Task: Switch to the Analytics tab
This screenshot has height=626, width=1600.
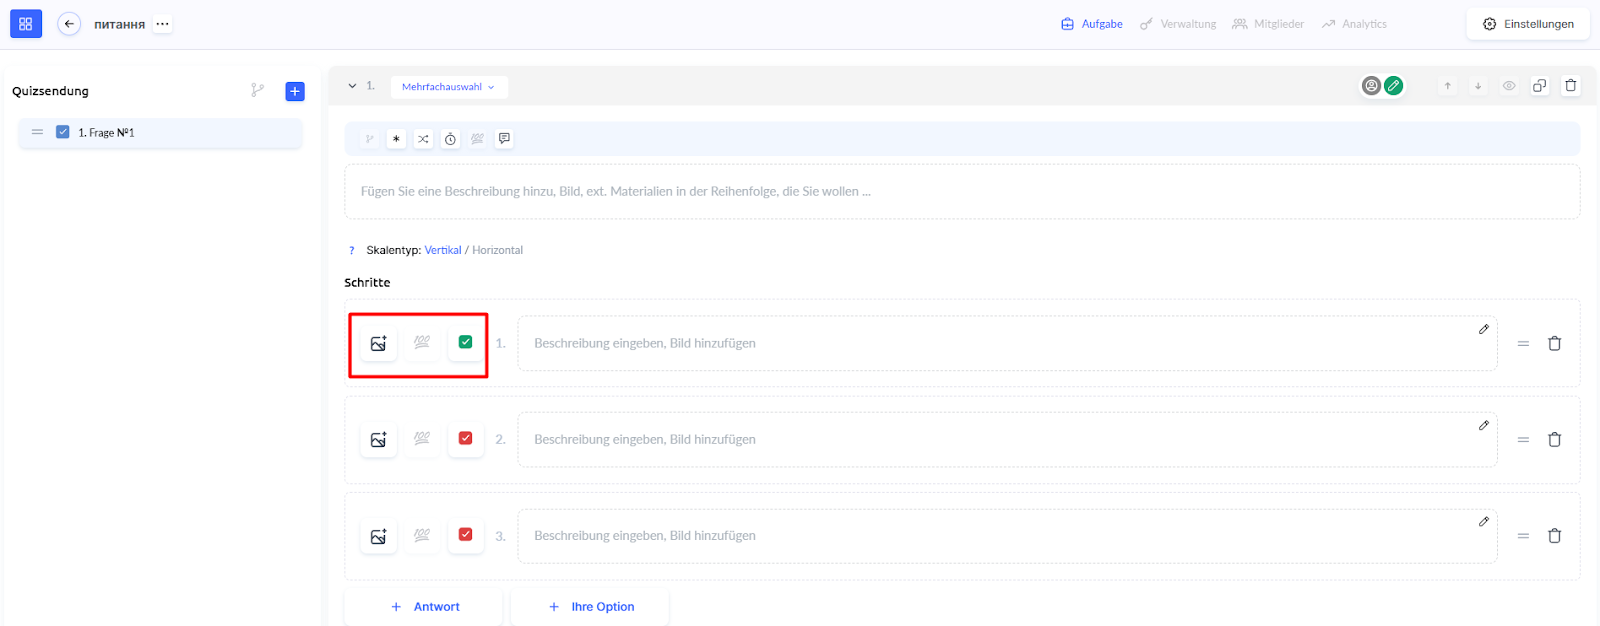Action: coord(1354,24)
